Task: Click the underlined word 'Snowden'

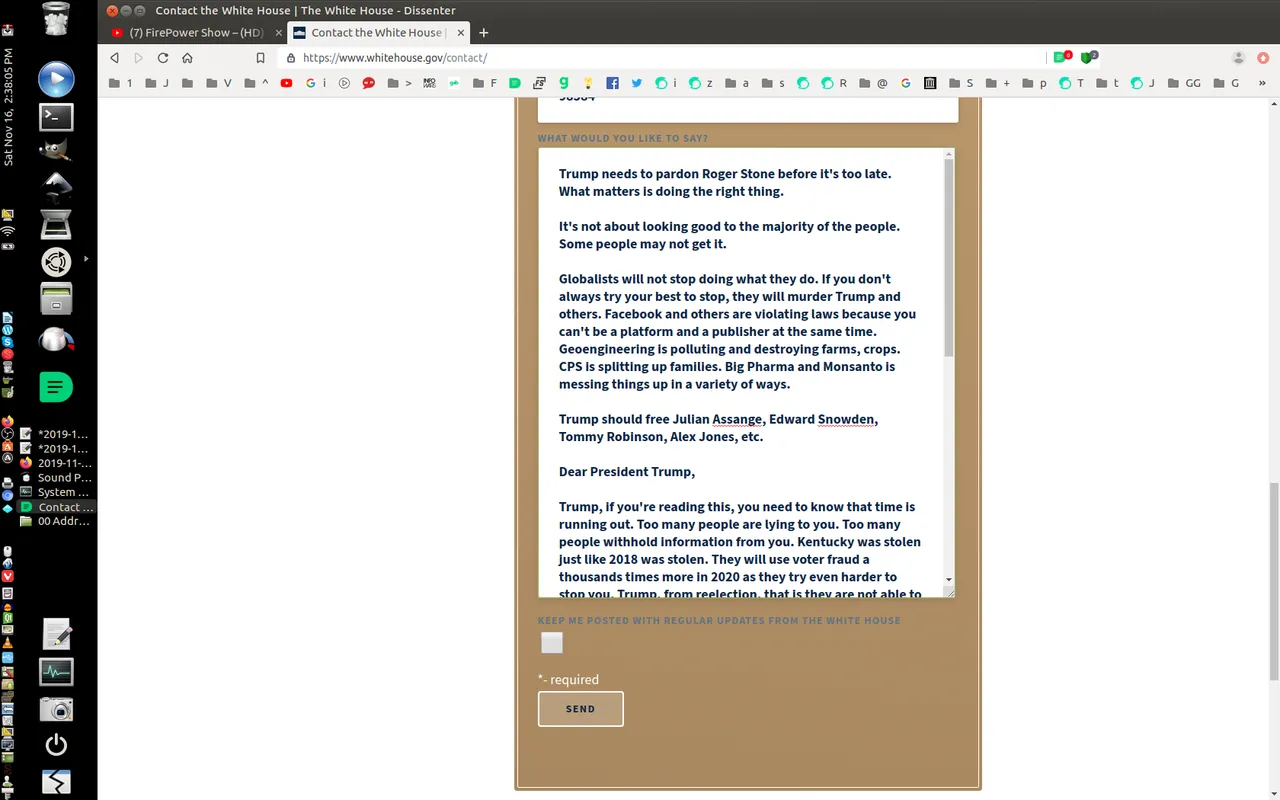Action: [x=846, y=419]
